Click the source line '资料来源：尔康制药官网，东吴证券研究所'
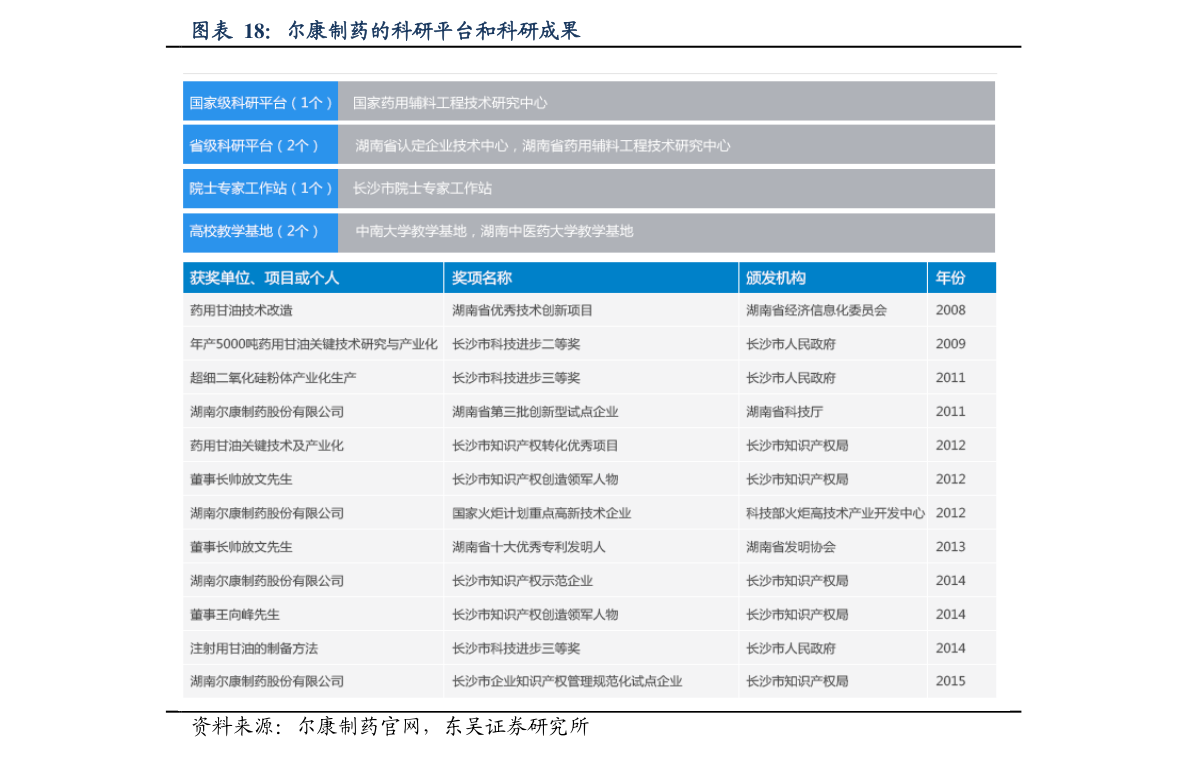This screenshot has height=758, width=1191. (390, 726)
